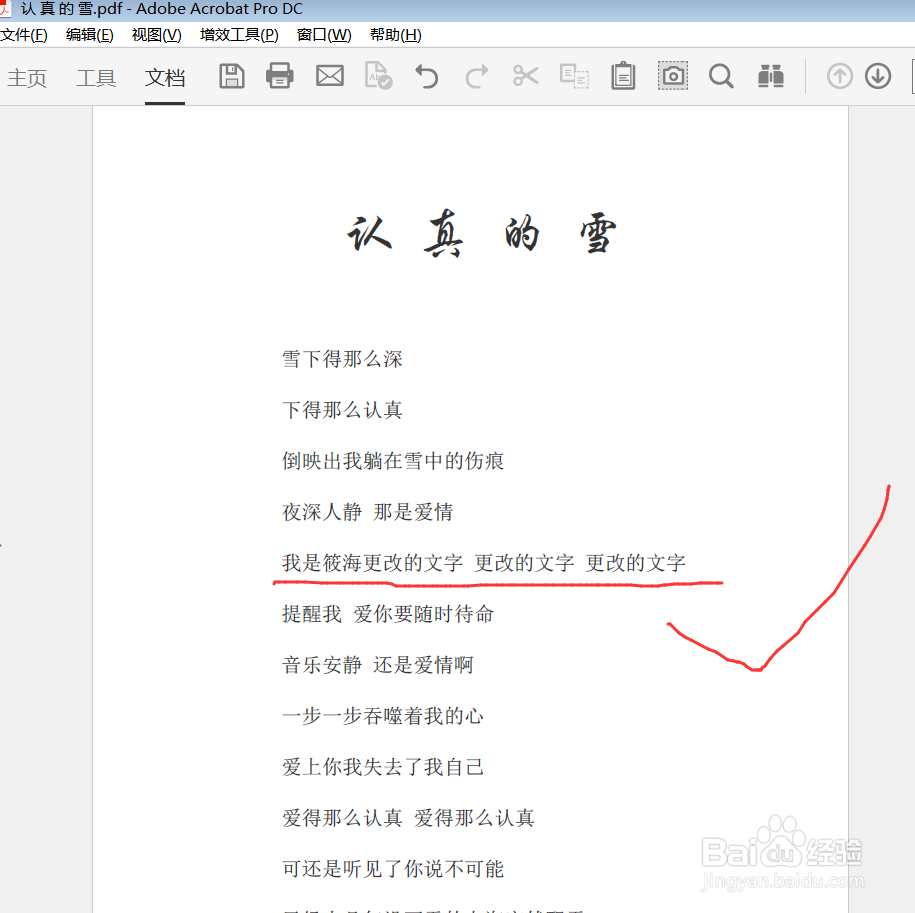This screenshot has width=915, height=913.
Task: Open the 编辑(E) menu
Action: point(89,35)
